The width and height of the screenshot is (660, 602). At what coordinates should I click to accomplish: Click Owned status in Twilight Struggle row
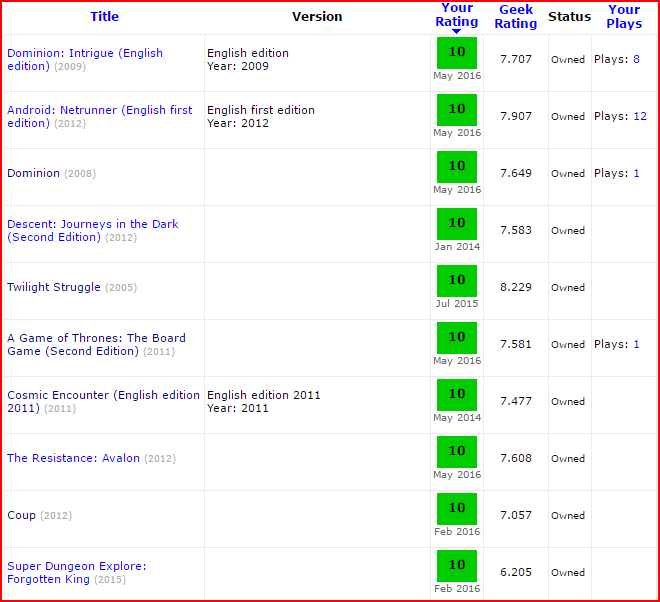[x=568, y=288]
